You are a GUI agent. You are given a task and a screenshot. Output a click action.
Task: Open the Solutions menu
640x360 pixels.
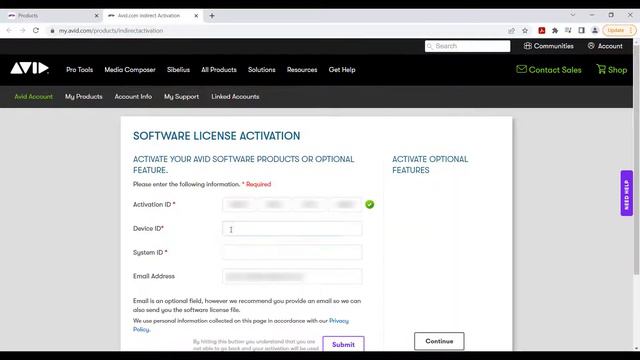click(x=262, y=70)
